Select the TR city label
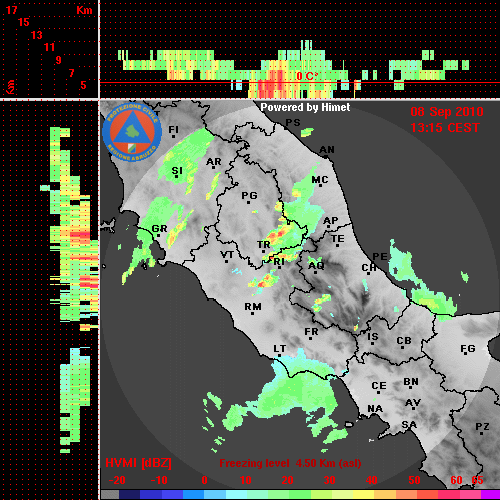This screenshot has width=500, height=500. point(264,245)
